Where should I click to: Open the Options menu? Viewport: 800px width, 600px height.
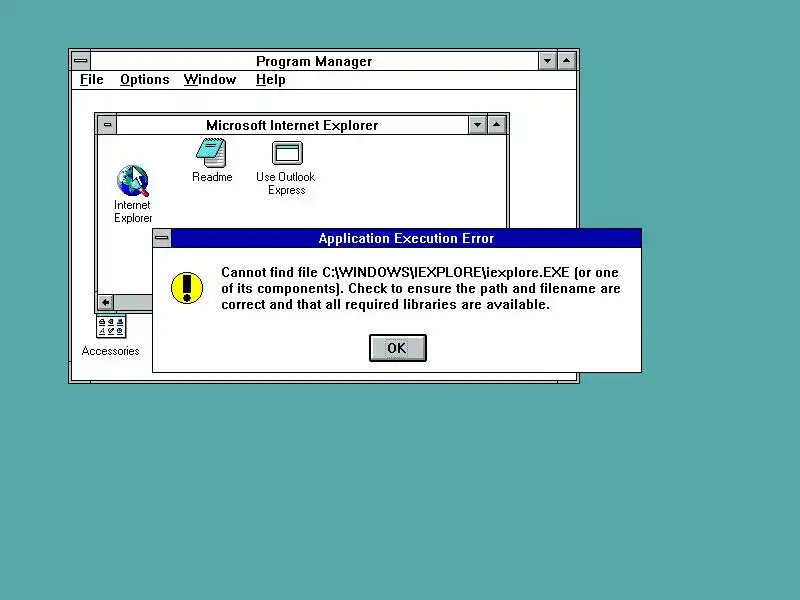pos(144,80)
